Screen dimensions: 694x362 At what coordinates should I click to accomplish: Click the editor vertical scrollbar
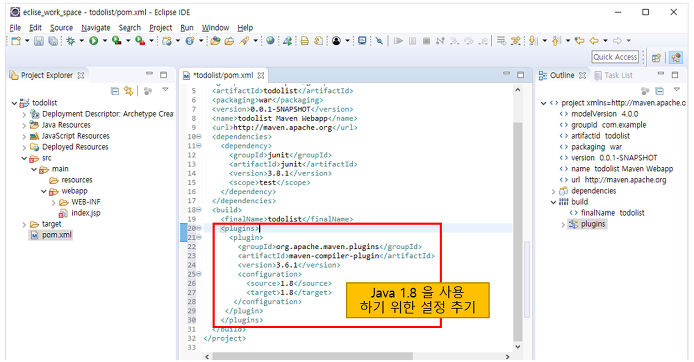(x=518, y=218)
